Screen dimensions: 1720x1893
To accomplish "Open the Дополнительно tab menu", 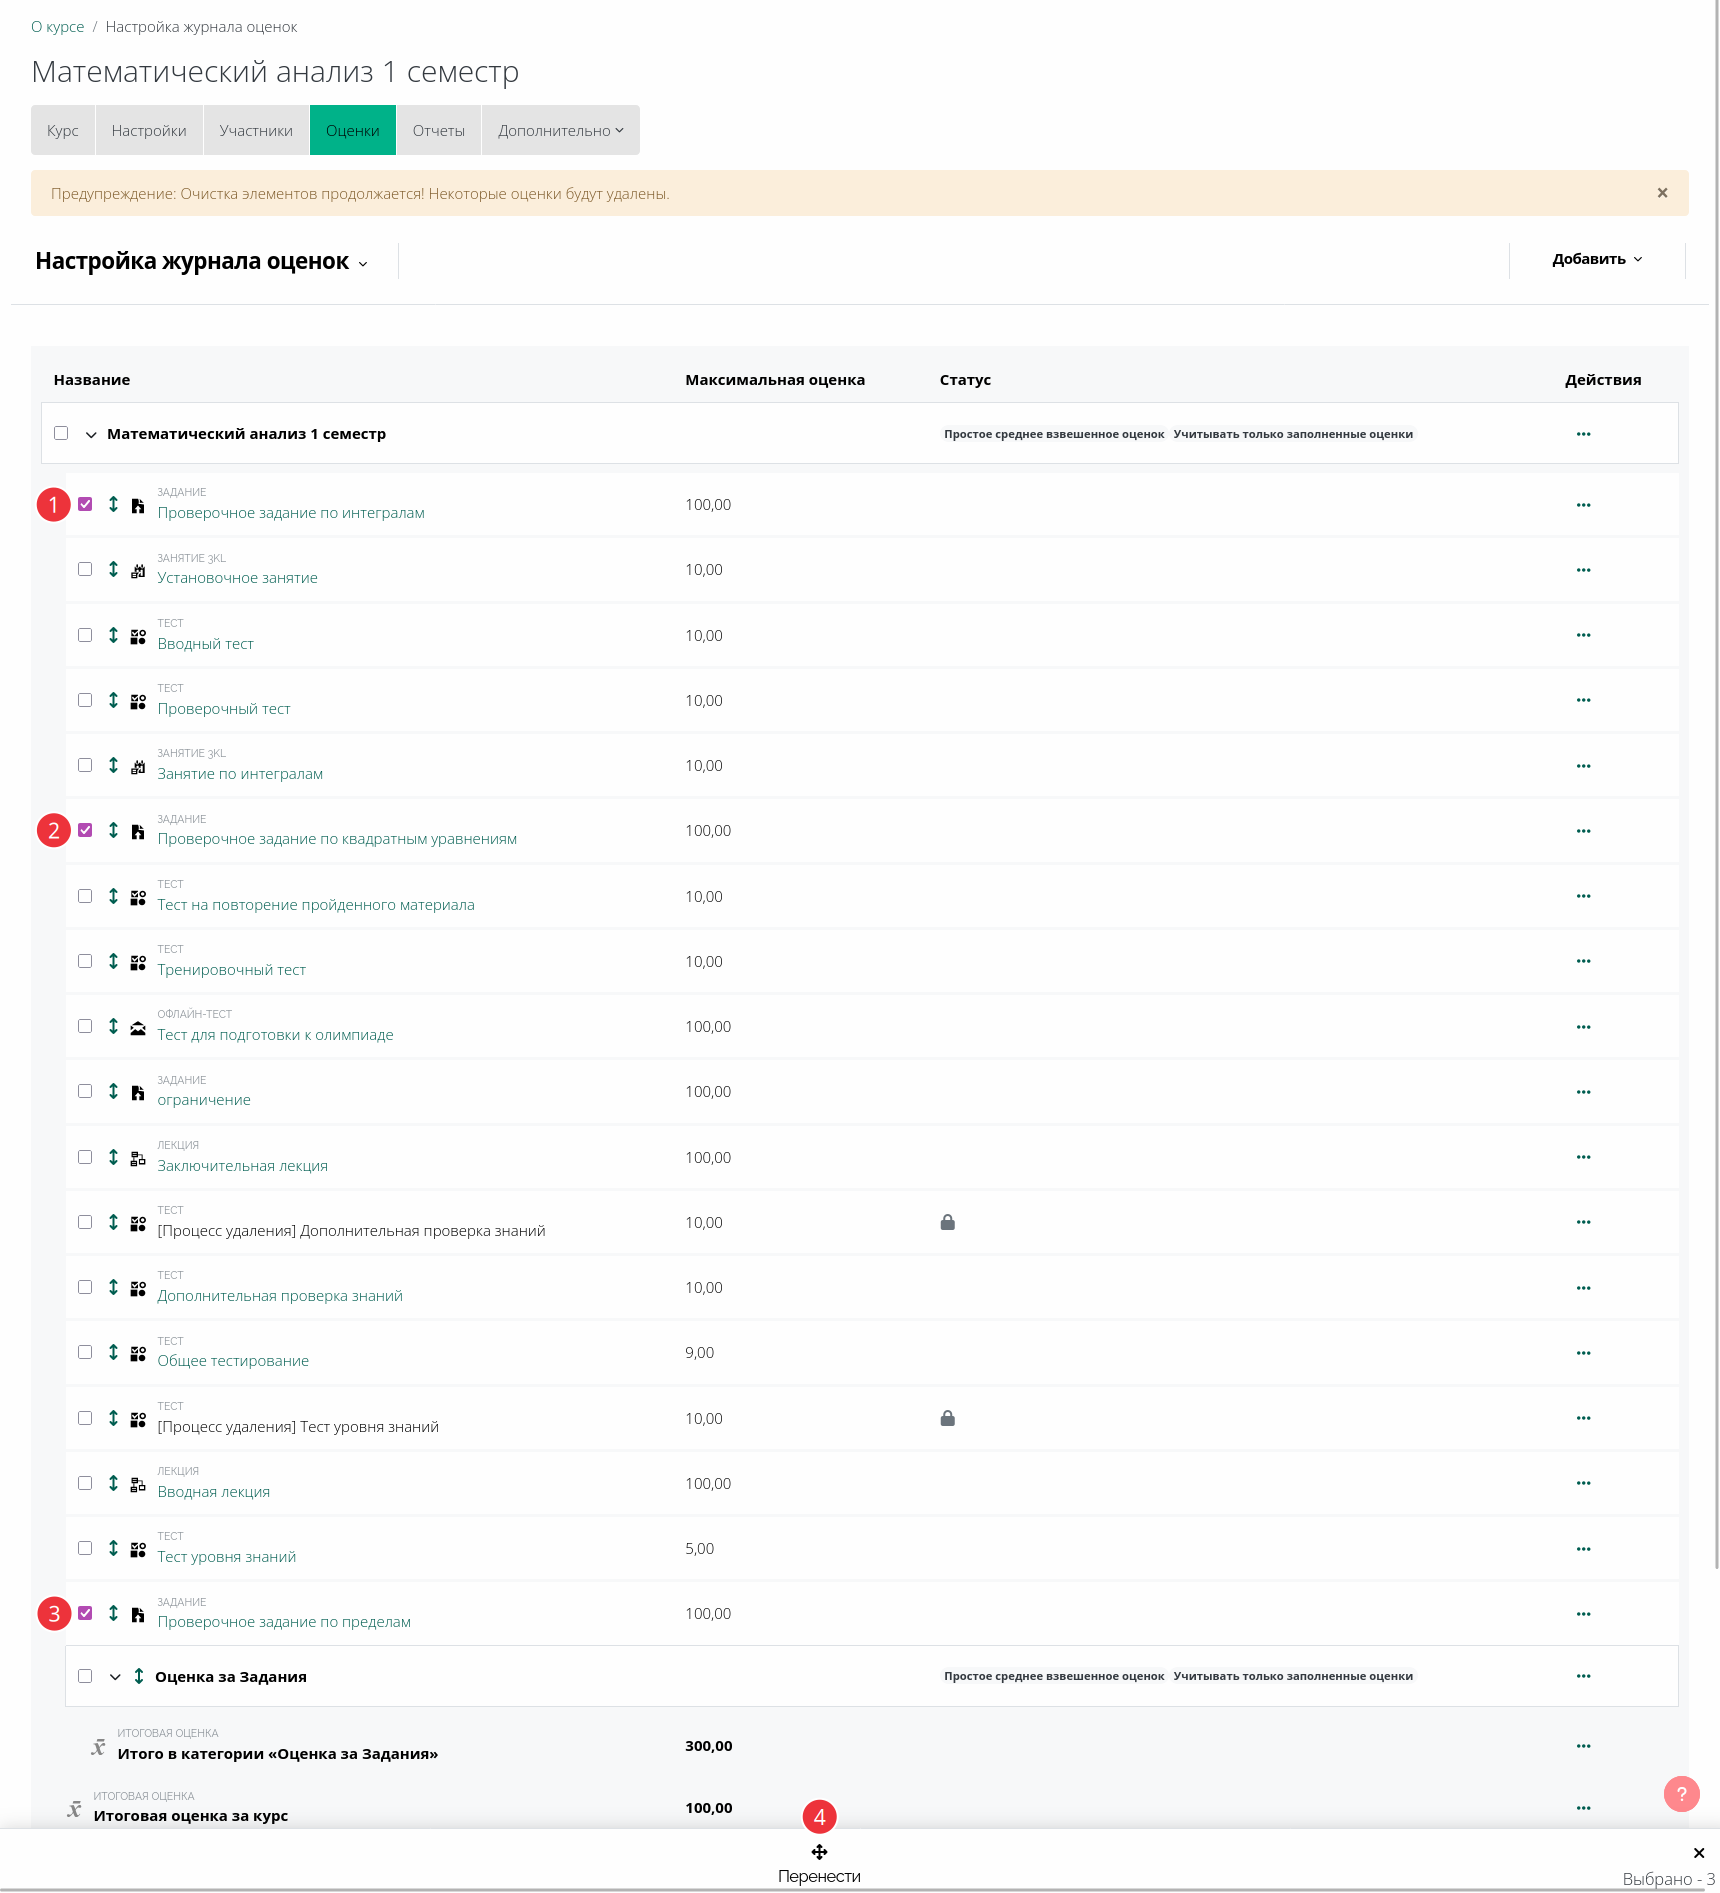I will point(560,131).
